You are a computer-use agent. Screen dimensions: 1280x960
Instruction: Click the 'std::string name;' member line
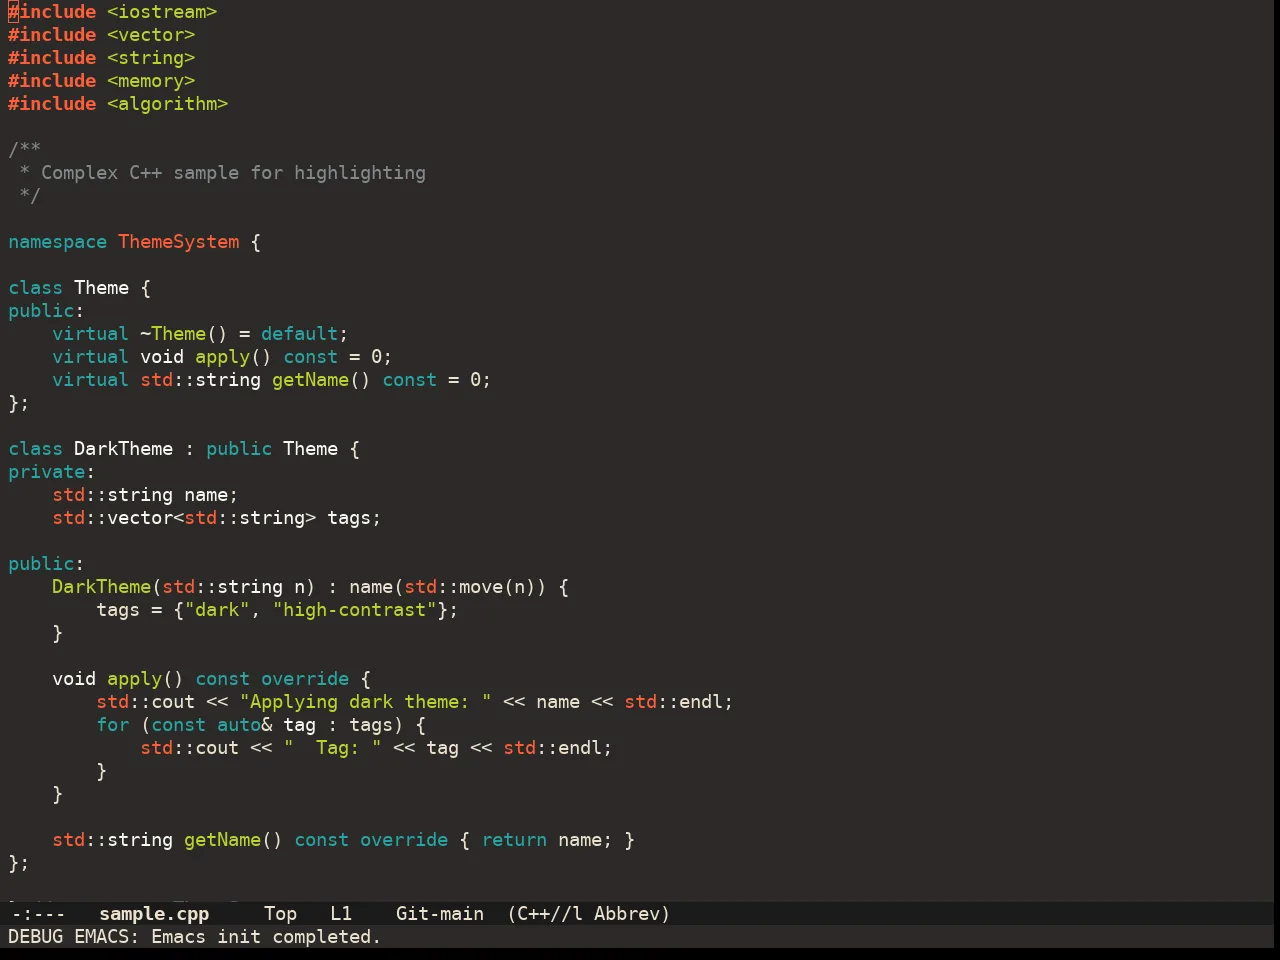[x=145, y=495]
